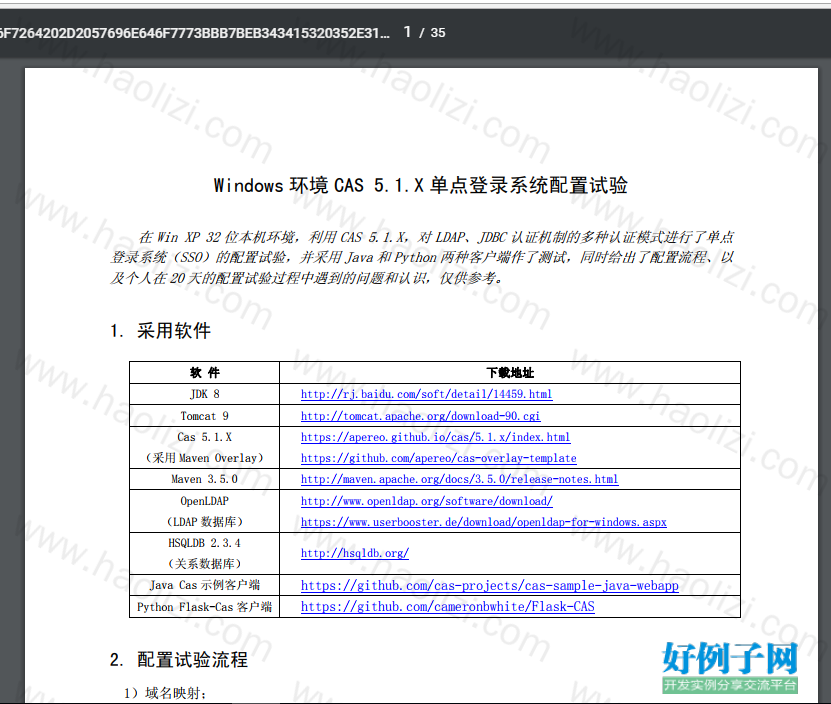The width and height of the screenshot is (831, 704).
Task: Open the JDK 8 baidu download link
Action: point(426,394)
